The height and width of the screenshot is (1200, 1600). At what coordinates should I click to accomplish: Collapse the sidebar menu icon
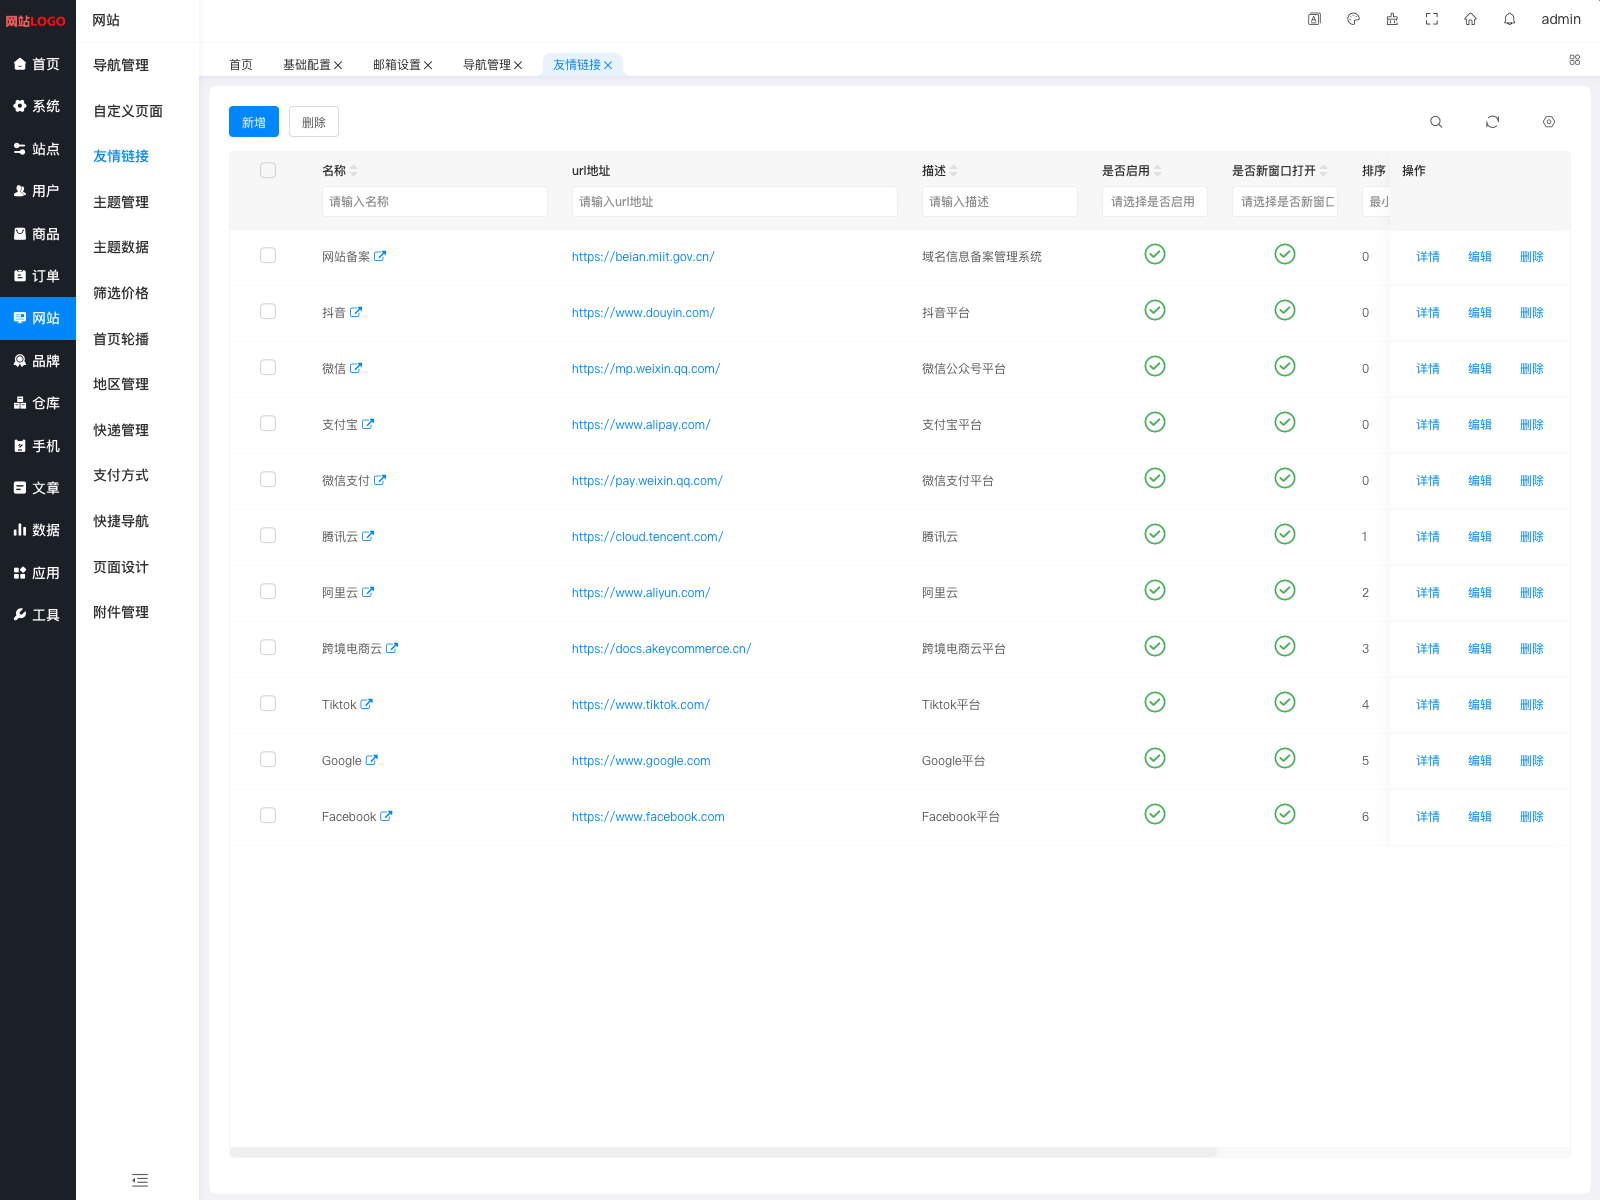click(140, 1180)
